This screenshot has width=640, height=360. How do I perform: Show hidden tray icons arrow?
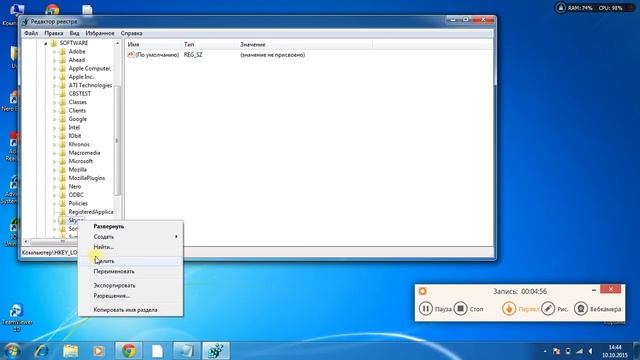545,351
